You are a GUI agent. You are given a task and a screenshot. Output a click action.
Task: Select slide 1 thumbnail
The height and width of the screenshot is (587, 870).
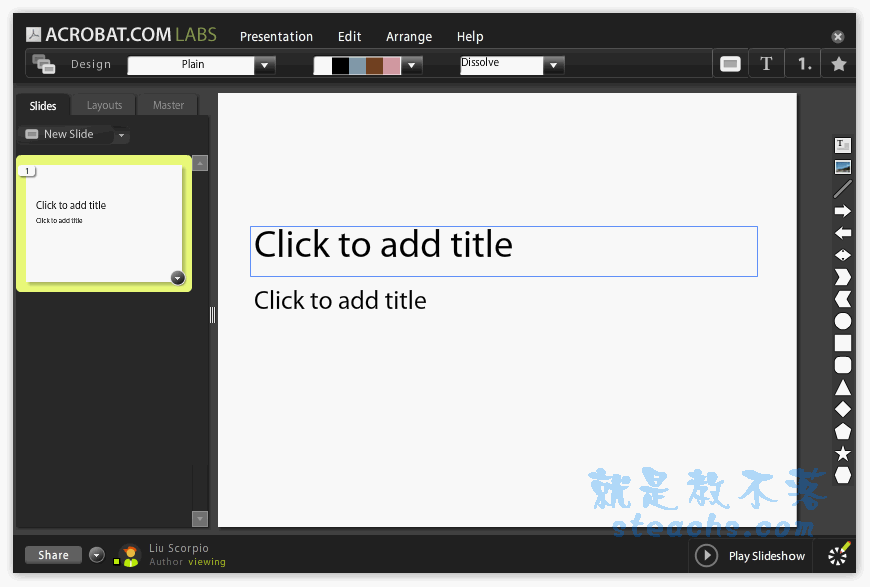pos(104,223)
